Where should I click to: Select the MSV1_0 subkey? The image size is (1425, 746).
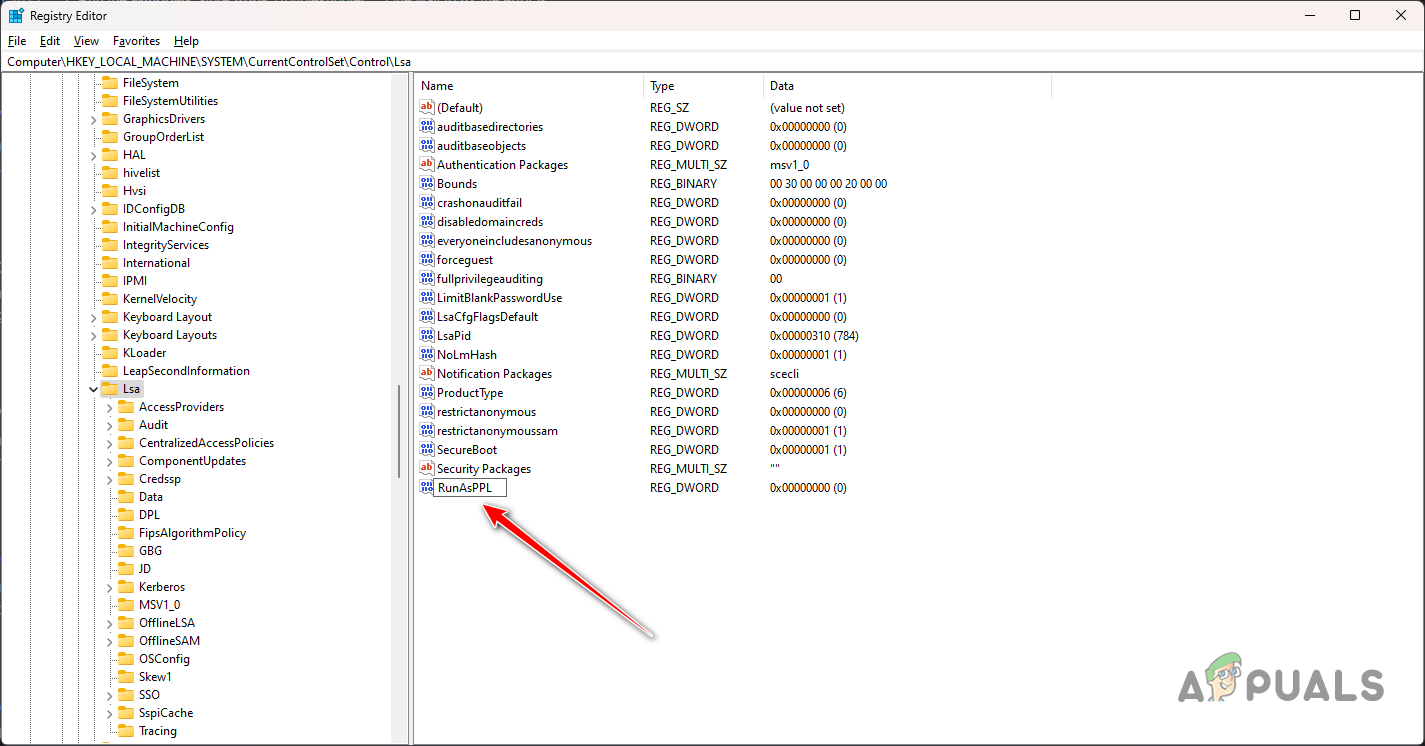click(x=159, y=605)
